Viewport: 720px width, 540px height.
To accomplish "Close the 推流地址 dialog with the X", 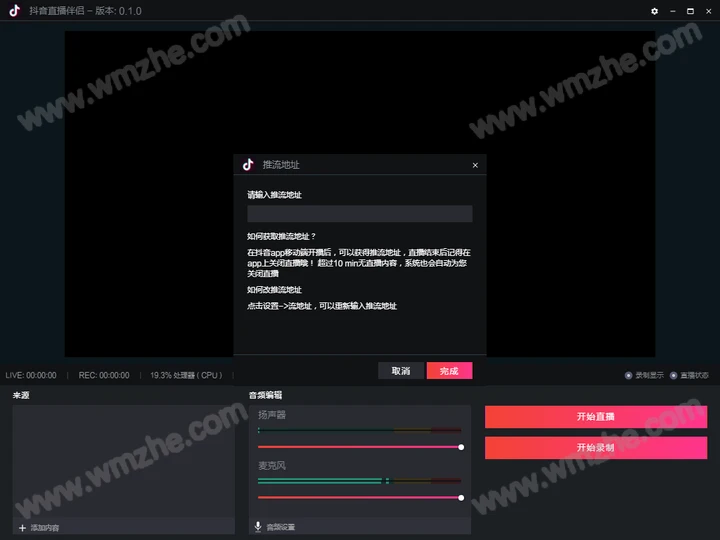I will [x=475, y=165].
